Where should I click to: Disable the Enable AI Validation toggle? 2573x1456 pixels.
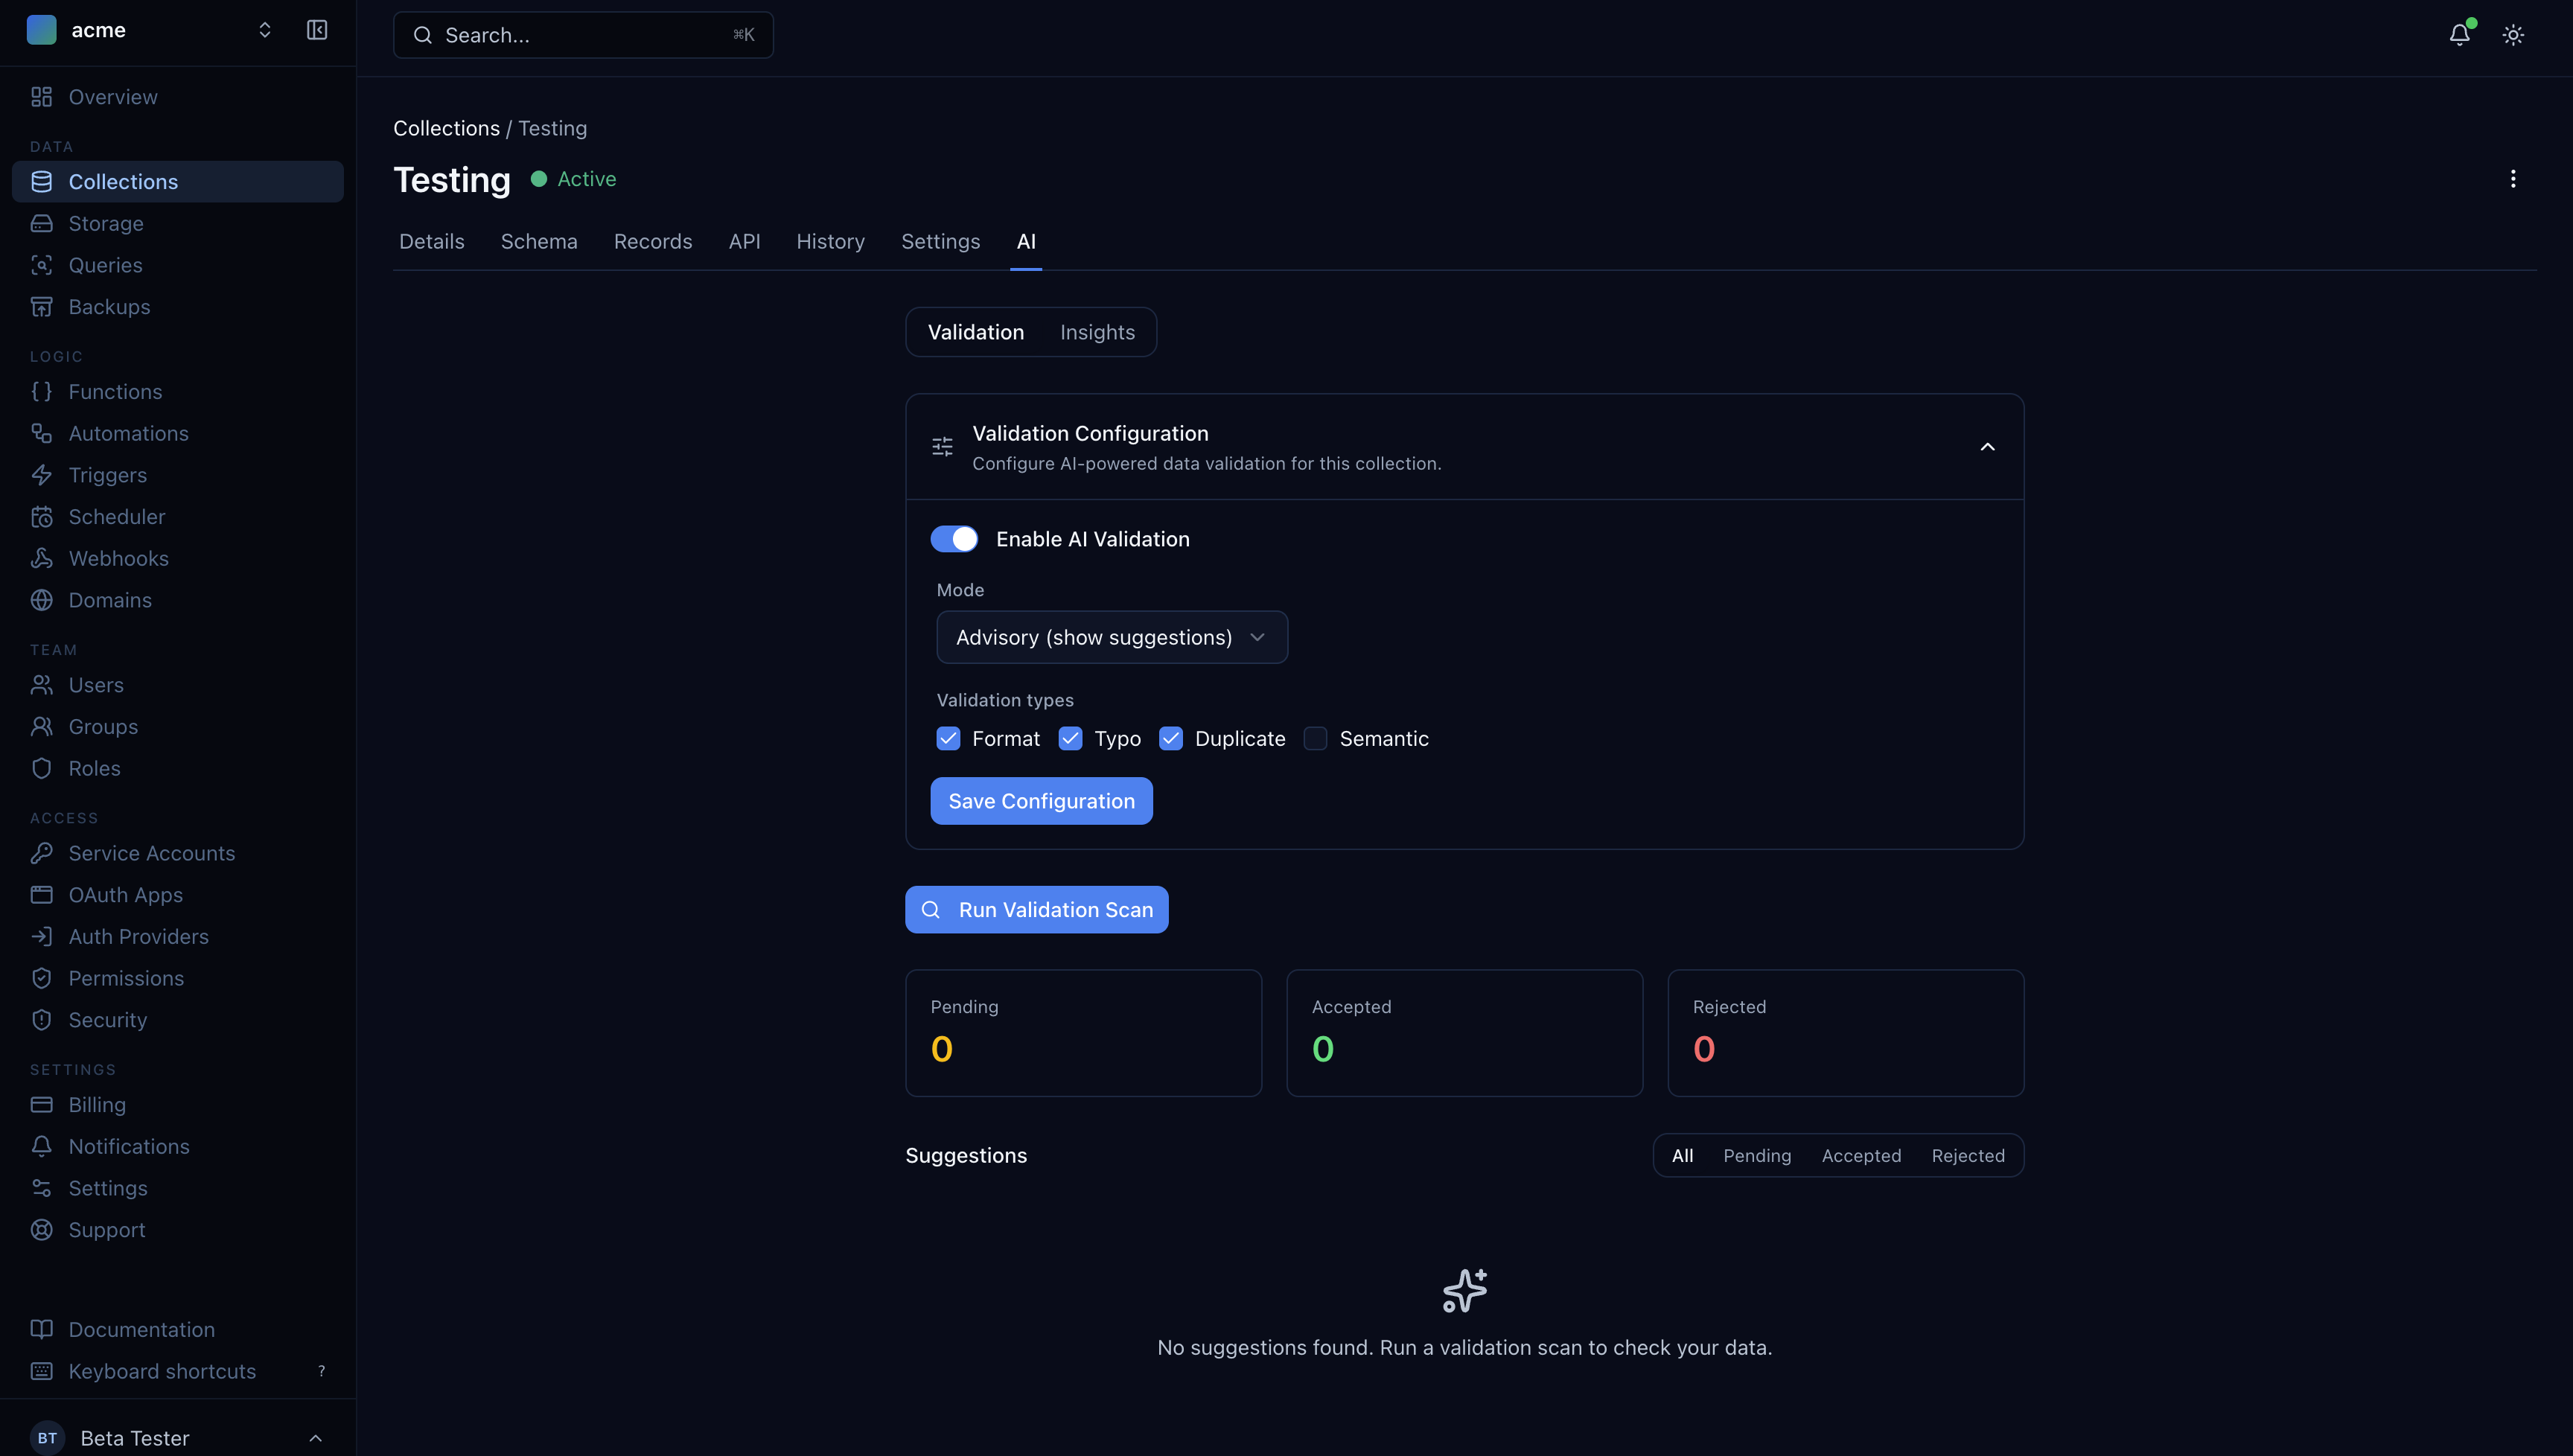tap(954, 538)
